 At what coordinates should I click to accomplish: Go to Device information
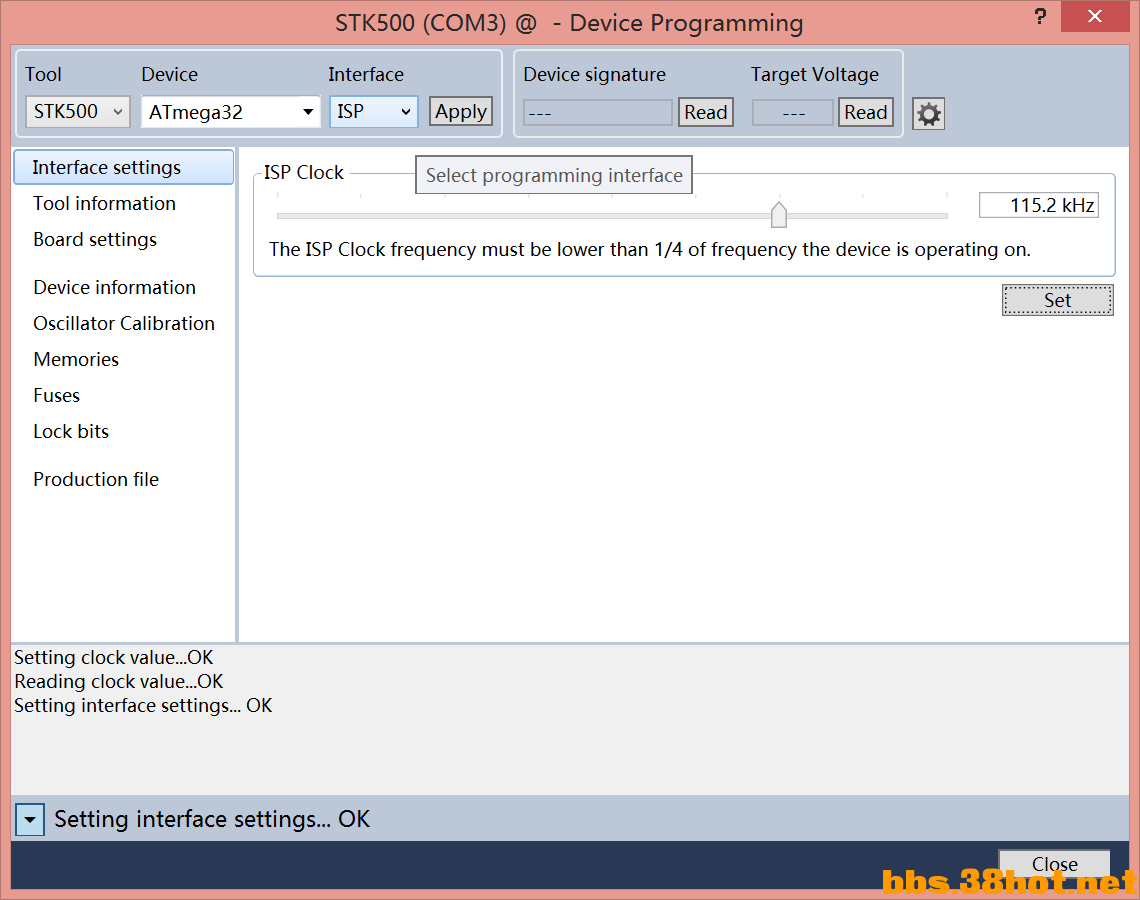tap(115, 288)
